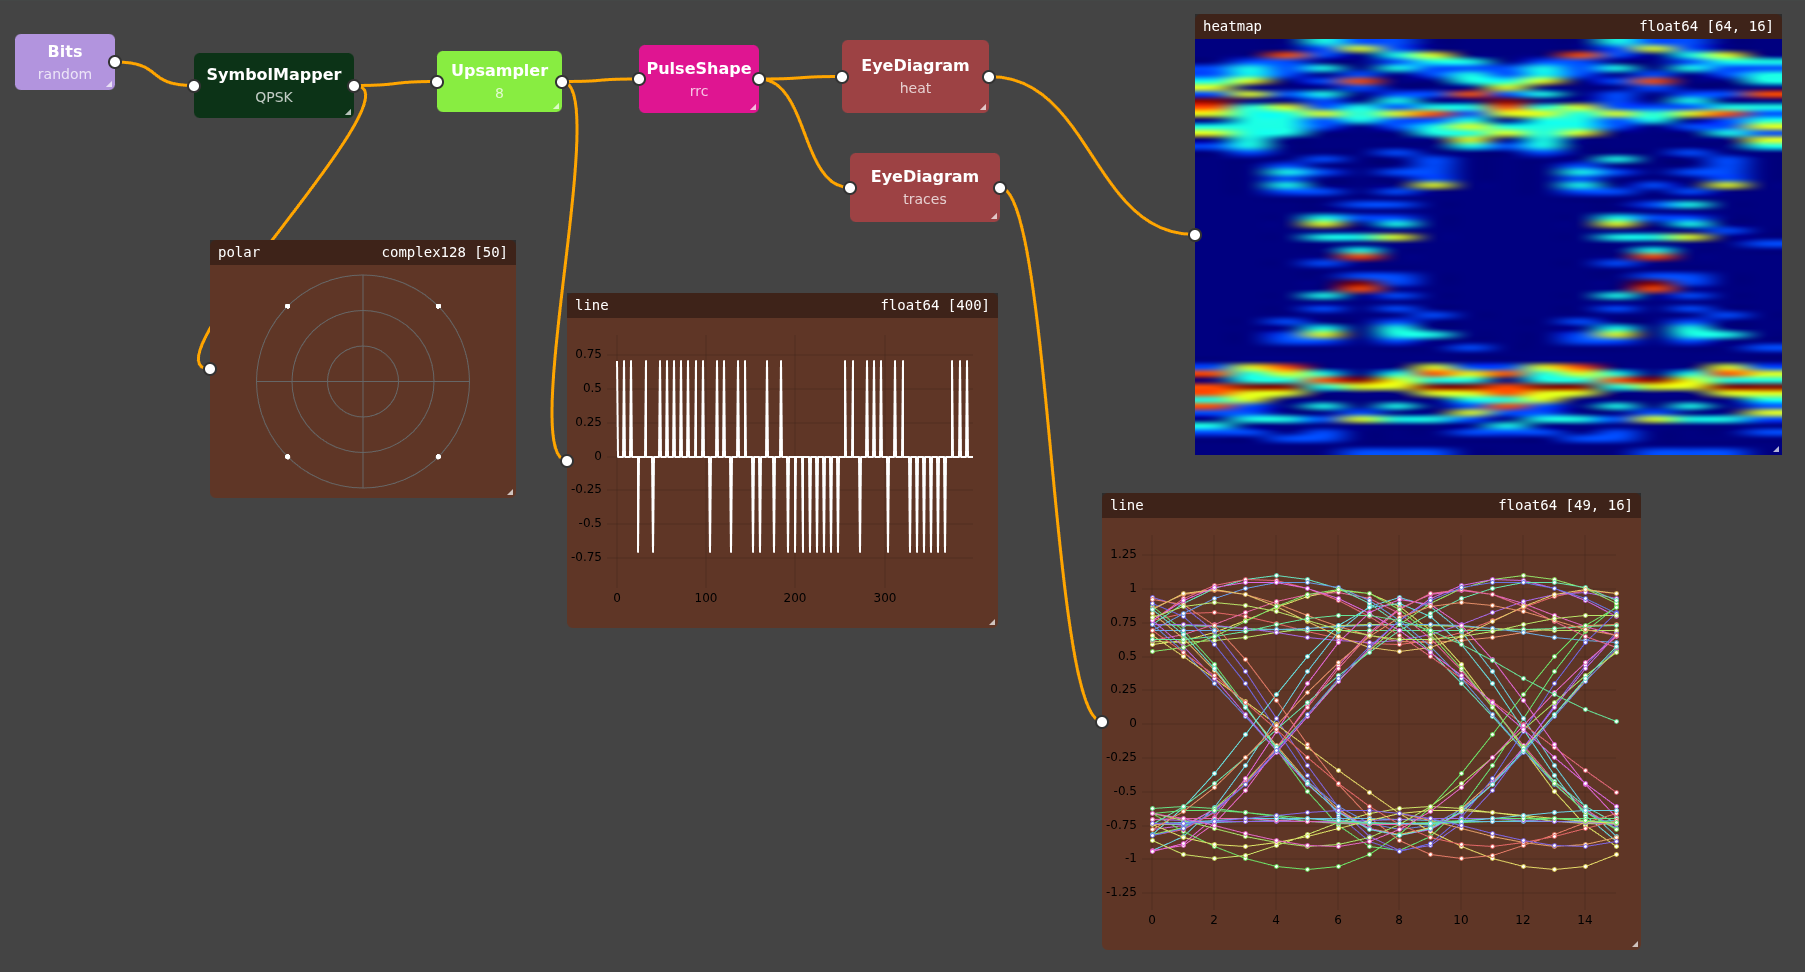The image size is (1805, 972).
Task: Click the SymbolMapper input port
Action: pos(194,86)
